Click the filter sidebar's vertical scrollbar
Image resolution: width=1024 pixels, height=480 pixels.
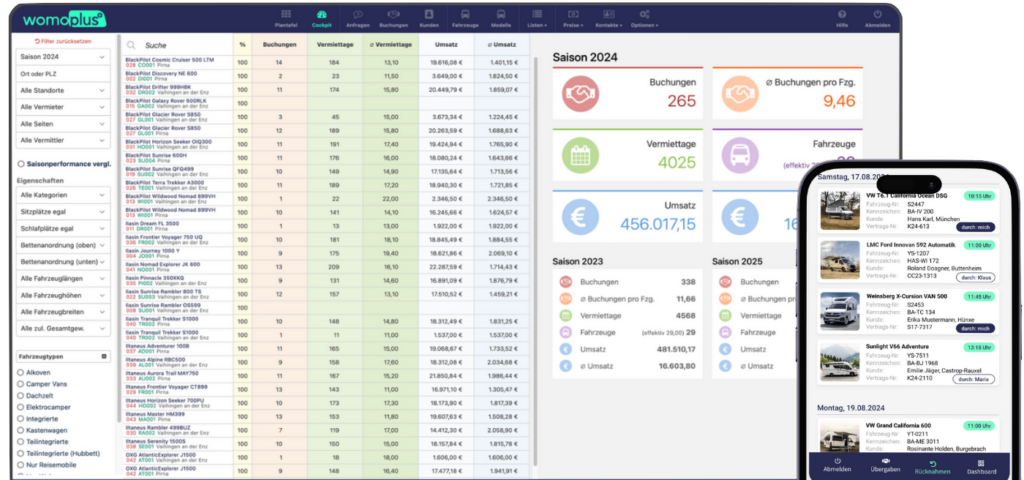(x=118, y=229)
